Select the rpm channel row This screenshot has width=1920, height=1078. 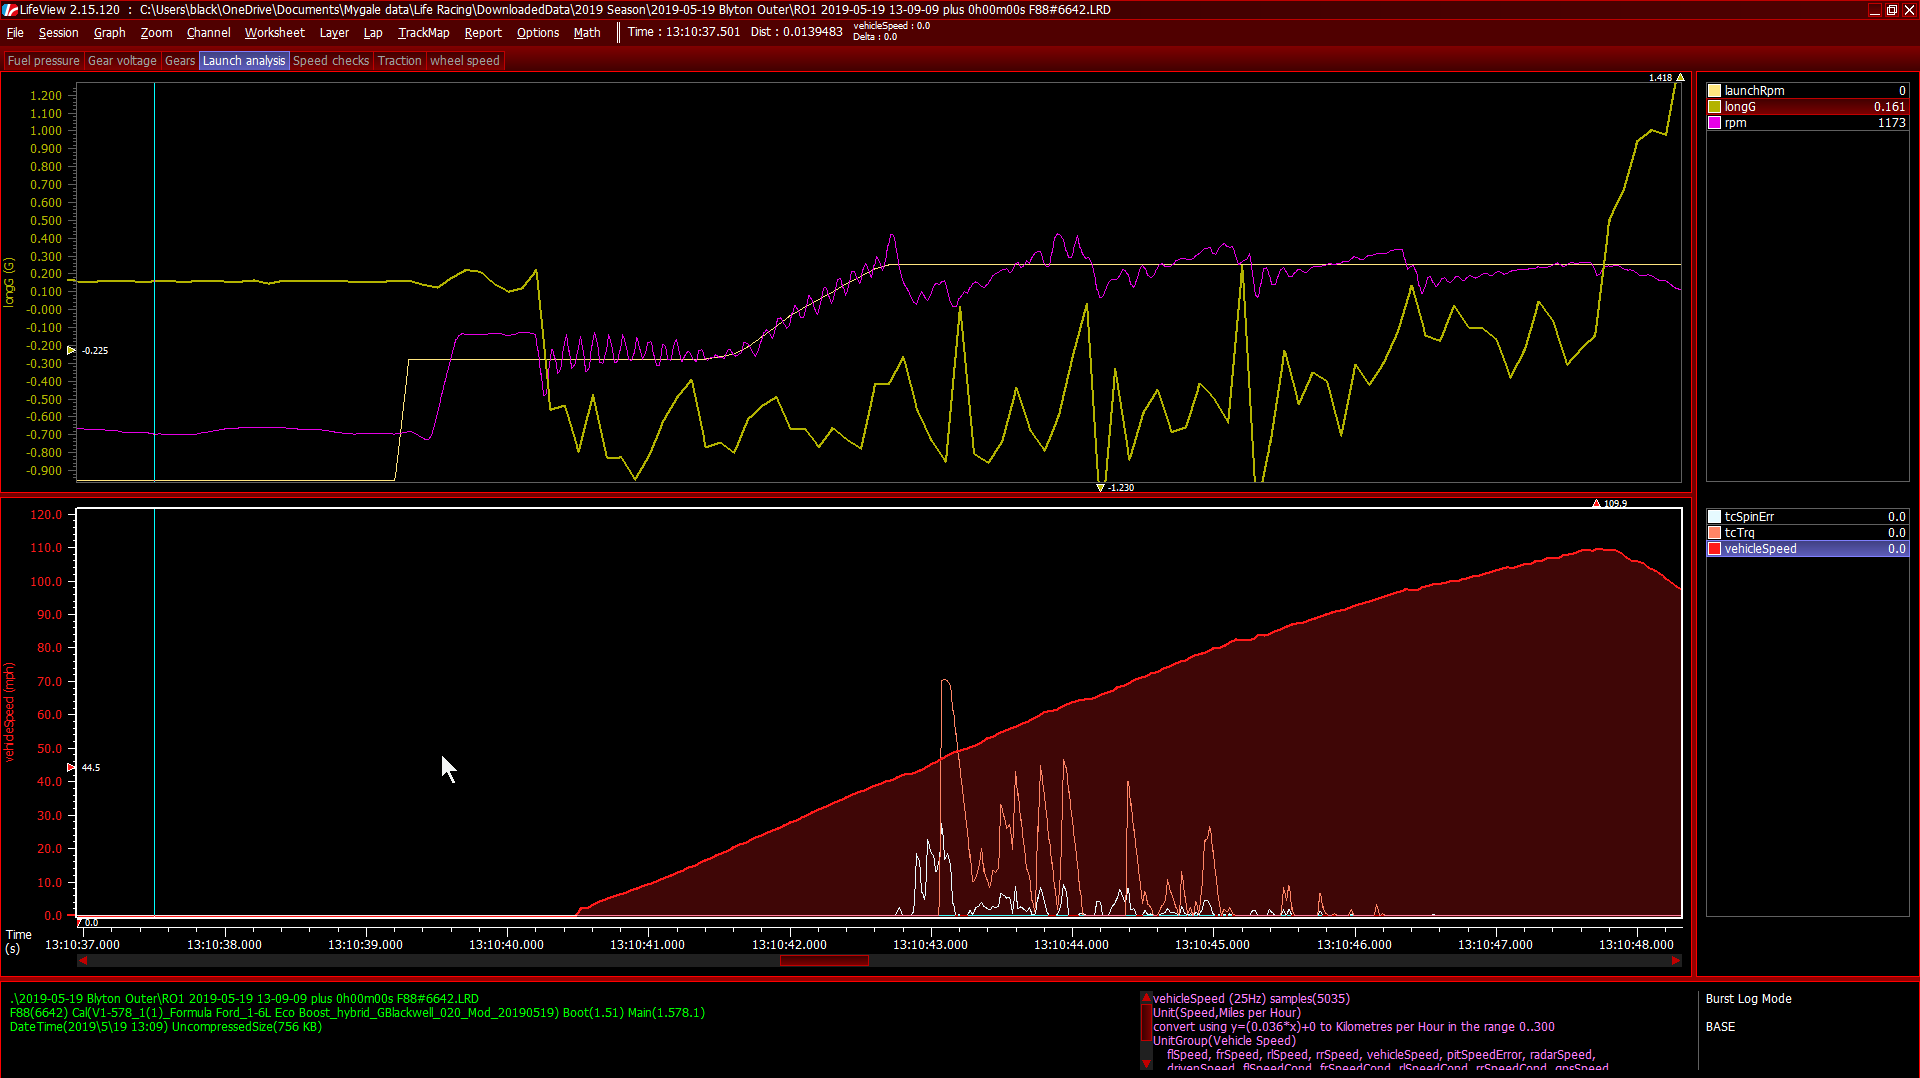(x=1808, y=123)
